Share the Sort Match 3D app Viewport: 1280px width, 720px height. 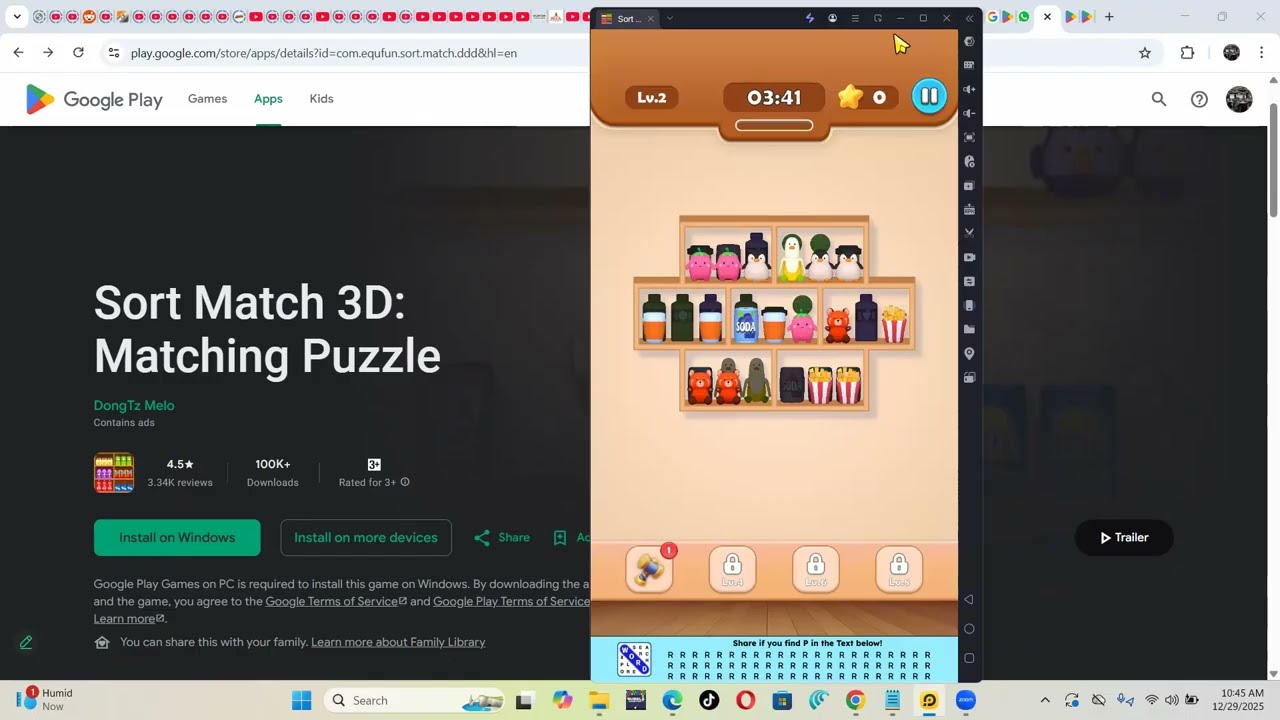[x=502, y=537]
